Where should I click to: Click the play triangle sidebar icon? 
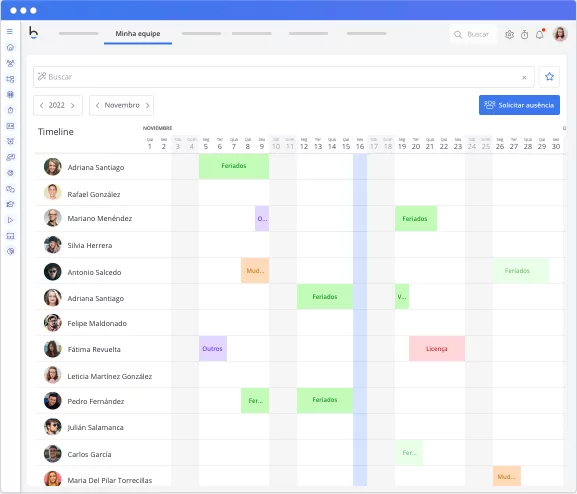10,220
